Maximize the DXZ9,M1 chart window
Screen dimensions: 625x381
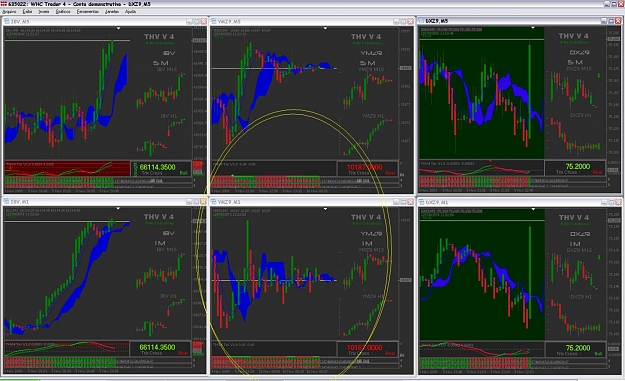(611, 202)
